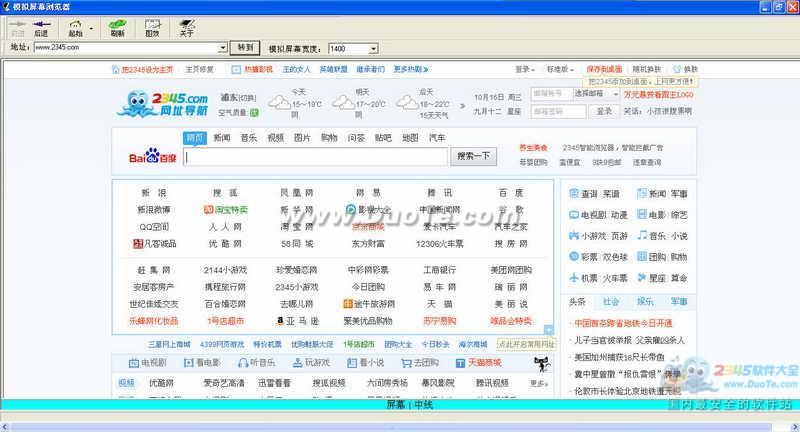This screenshot has width=800, height=432.
Task: Select the 新闻 search tab
Action: click(221, 138)
